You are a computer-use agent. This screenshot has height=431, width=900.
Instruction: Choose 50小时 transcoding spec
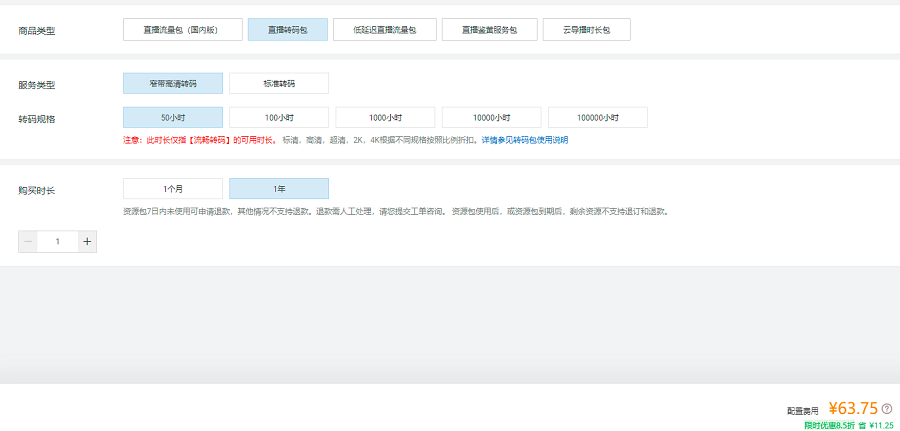coord(173,117)
